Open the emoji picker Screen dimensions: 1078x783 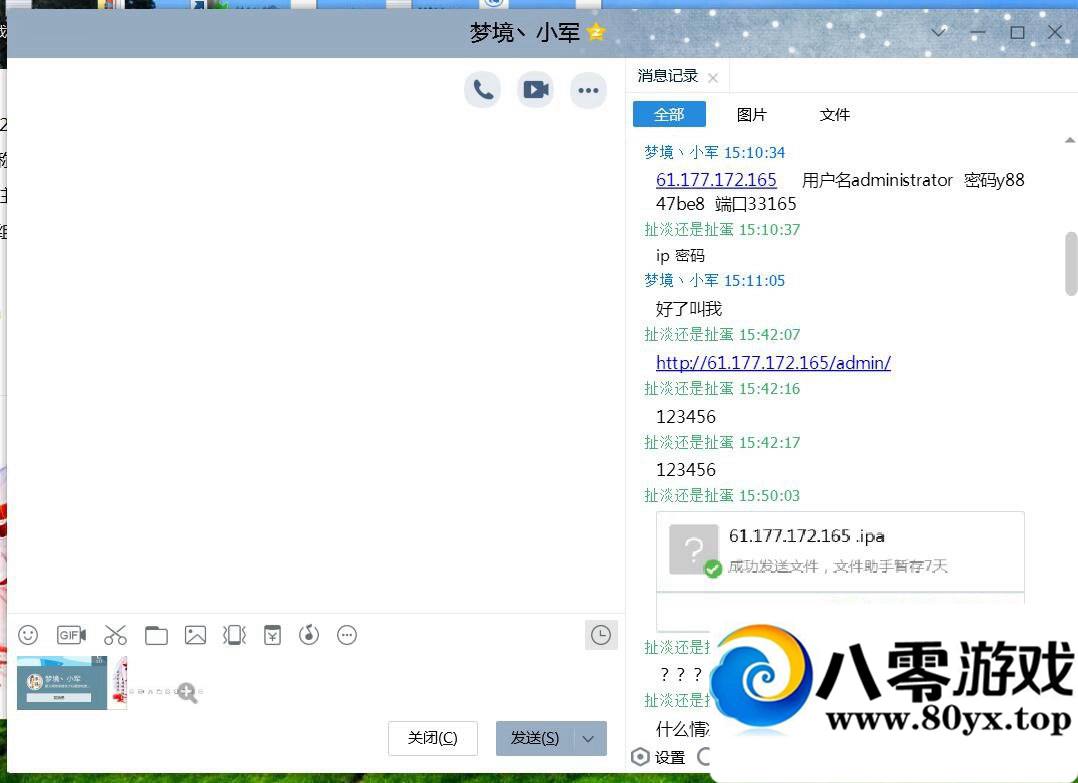pyautogui.click(x=27, y=635)
